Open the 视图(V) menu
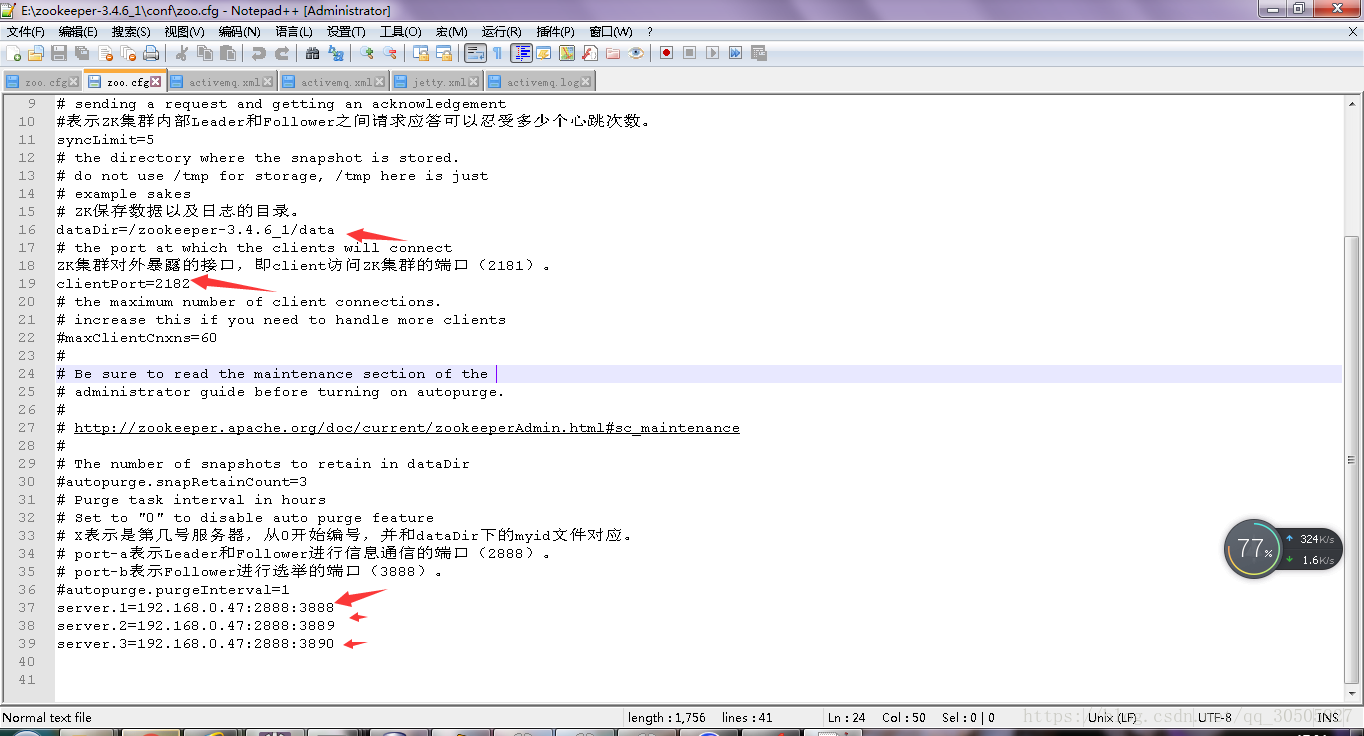 pyautogui.click(x=184, y=32)
